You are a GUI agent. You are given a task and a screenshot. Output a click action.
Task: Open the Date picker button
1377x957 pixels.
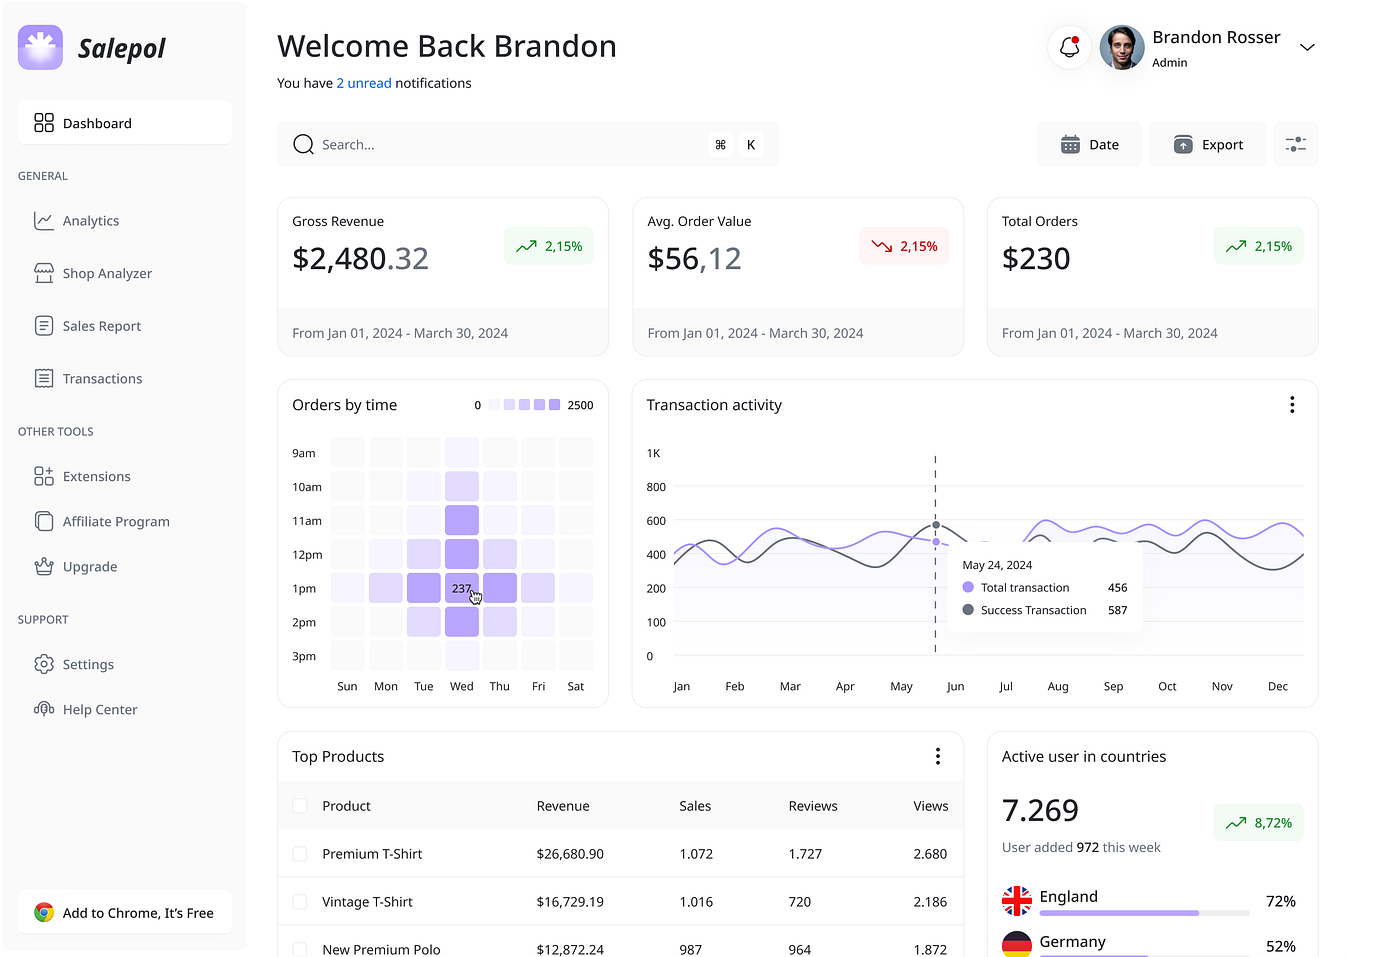(x=1089, y=145)
